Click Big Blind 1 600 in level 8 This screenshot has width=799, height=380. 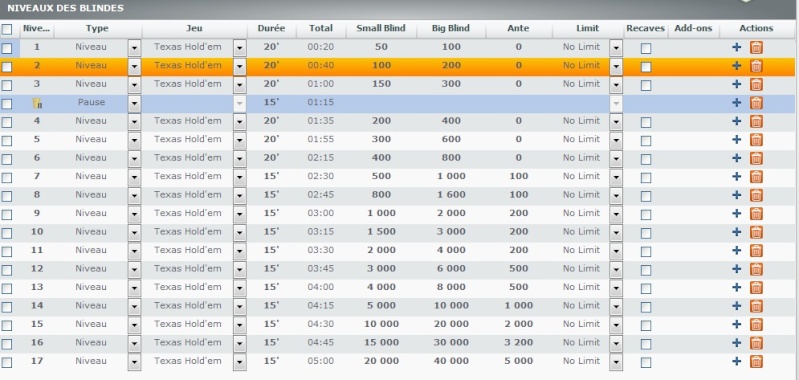[451, 195]
